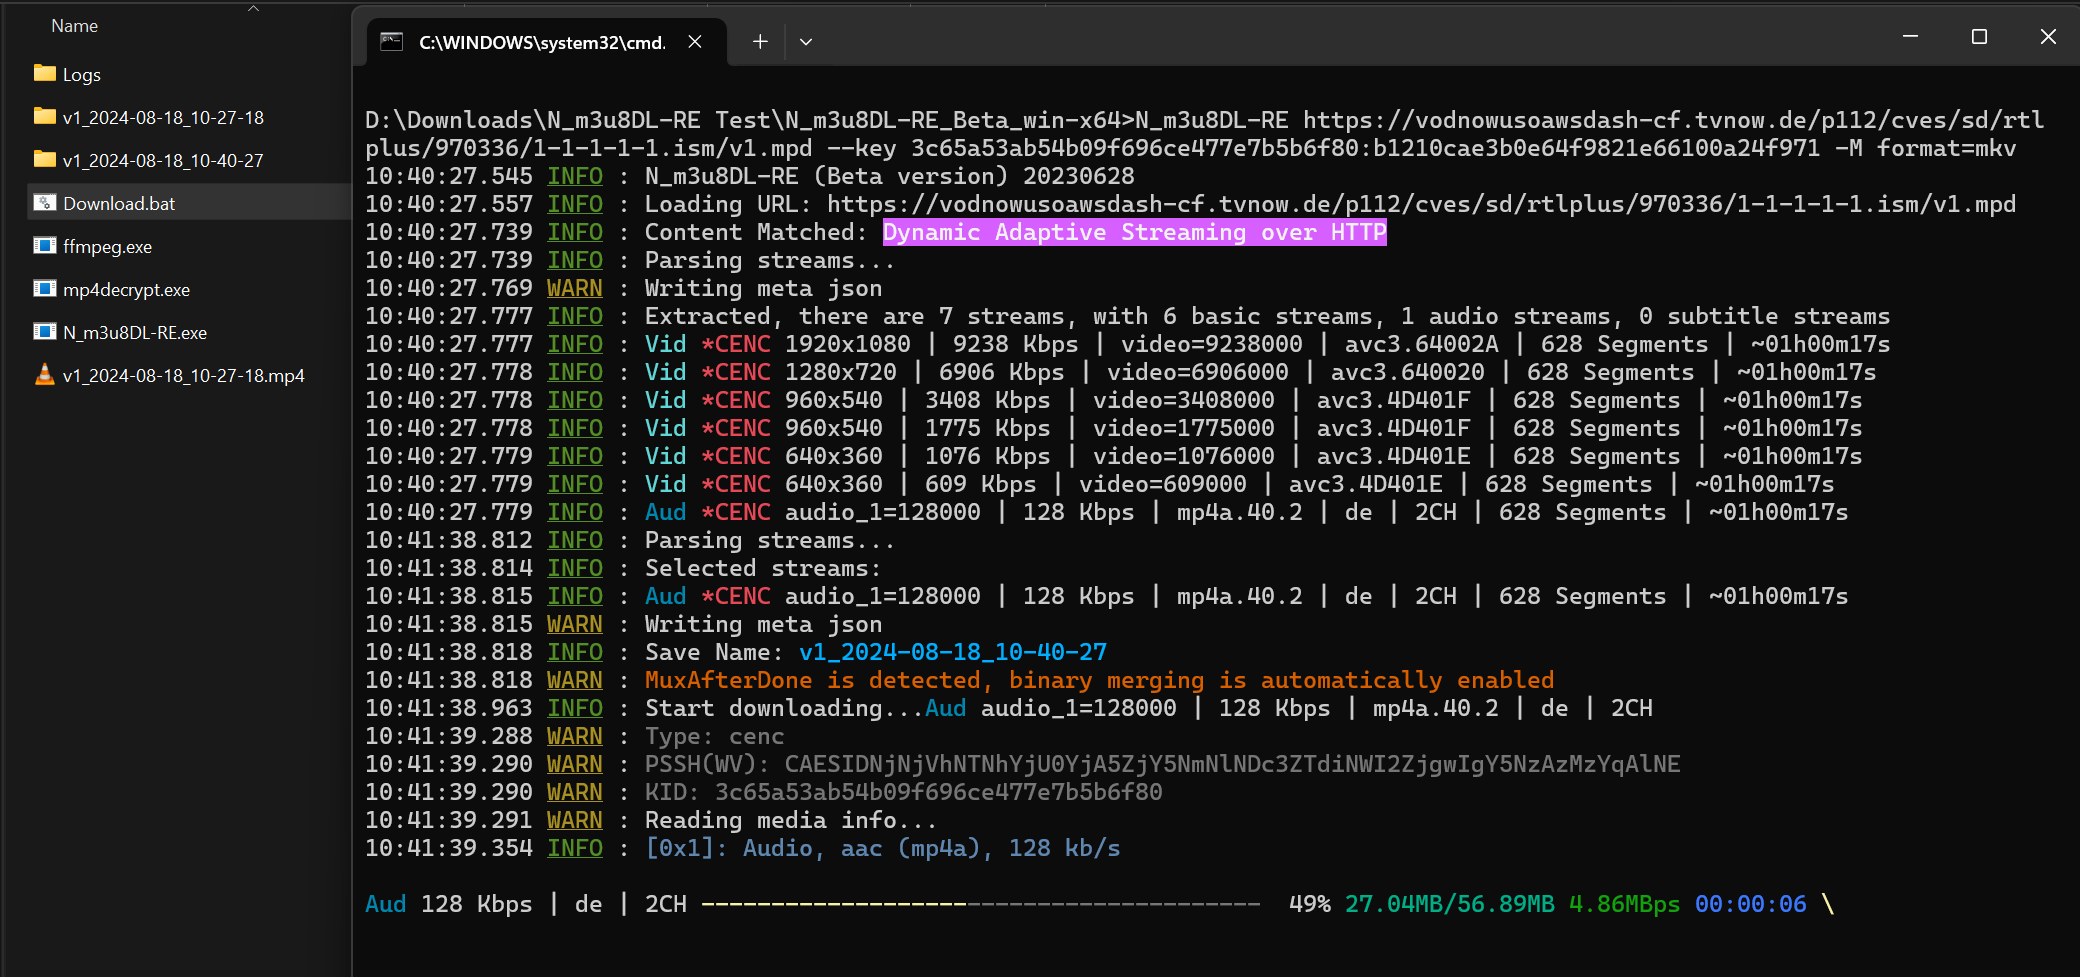
Task: Click the audio download progress bar
Action: coord(980,904)
